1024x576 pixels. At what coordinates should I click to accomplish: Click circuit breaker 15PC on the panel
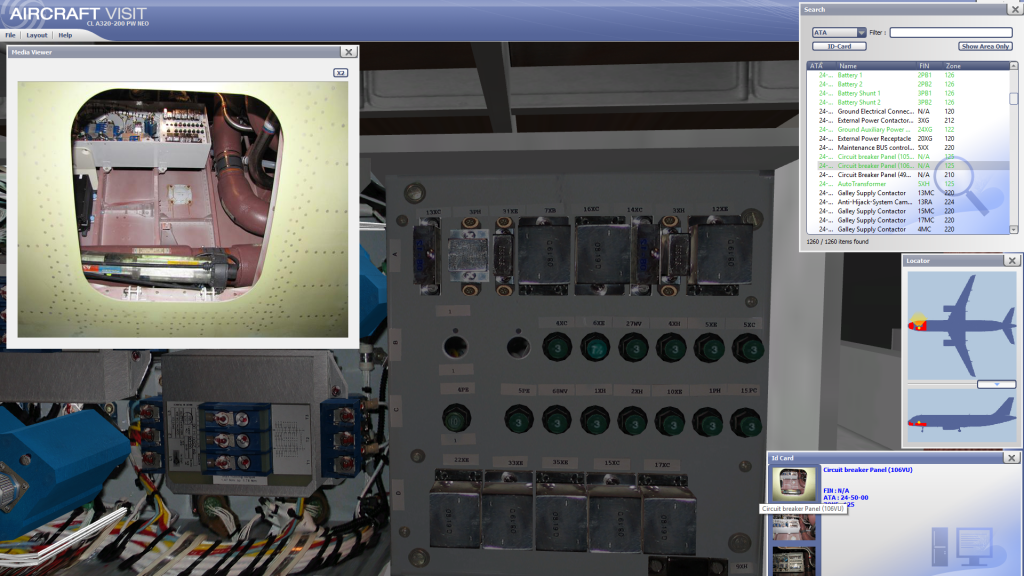click(746, 424)
